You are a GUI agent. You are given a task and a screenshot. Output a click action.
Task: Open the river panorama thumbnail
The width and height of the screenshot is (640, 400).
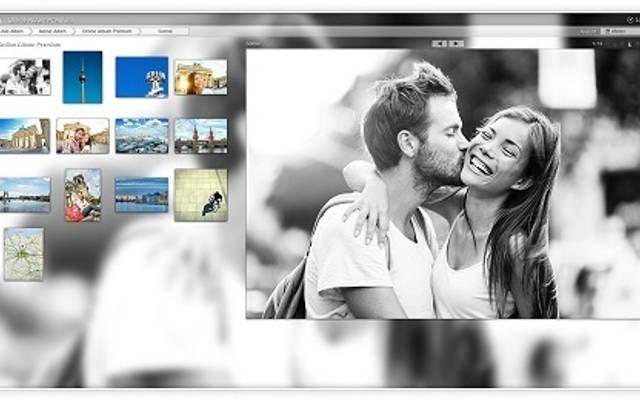(x=25, y=194)
